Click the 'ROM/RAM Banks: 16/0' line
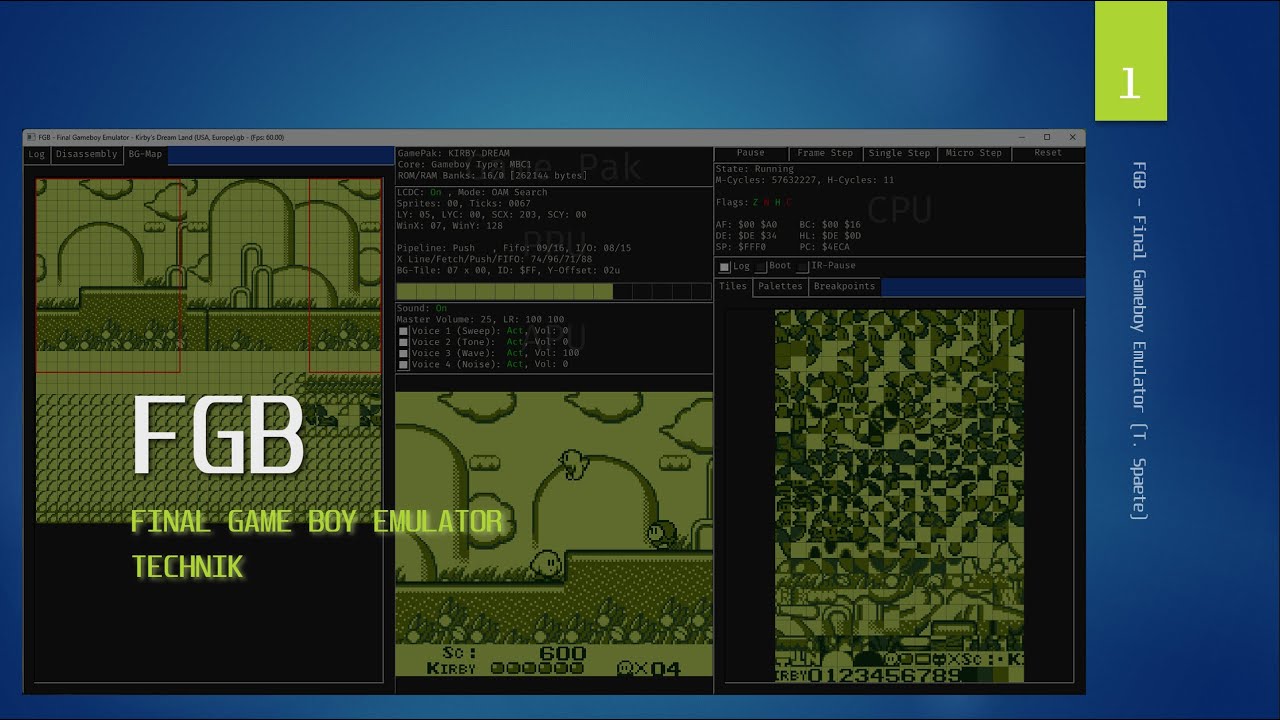The width and height of the screenshot is (1280, 720). tap(492, 176)
